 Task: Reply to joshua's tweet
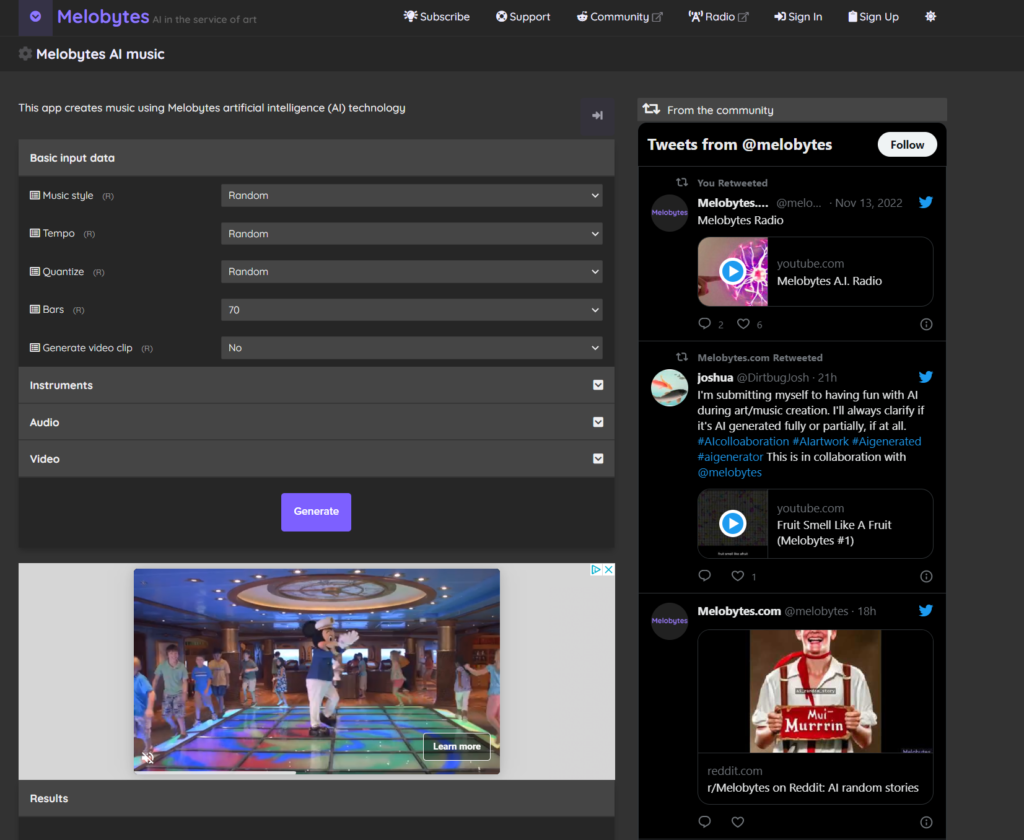click(x=704, y=576)
